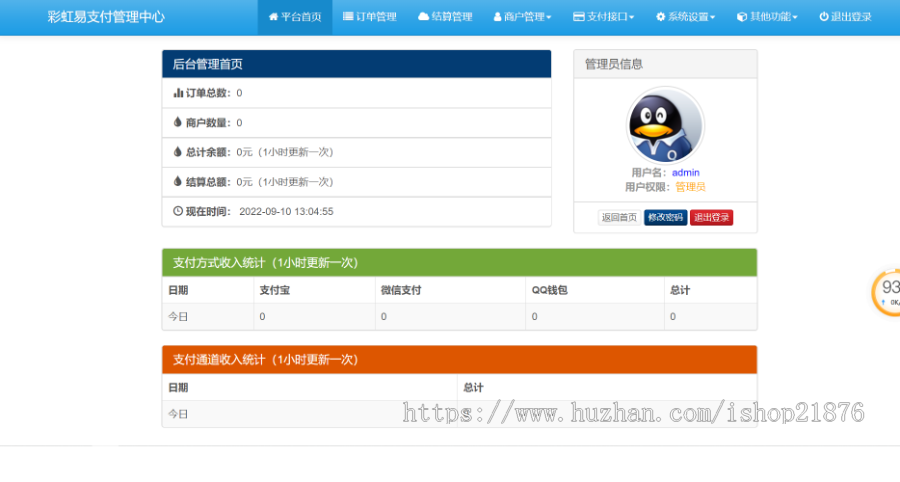Click the droplet icon beside 结算总额
900x482 pixels.
pyautogui.click(x=177, y=181)
